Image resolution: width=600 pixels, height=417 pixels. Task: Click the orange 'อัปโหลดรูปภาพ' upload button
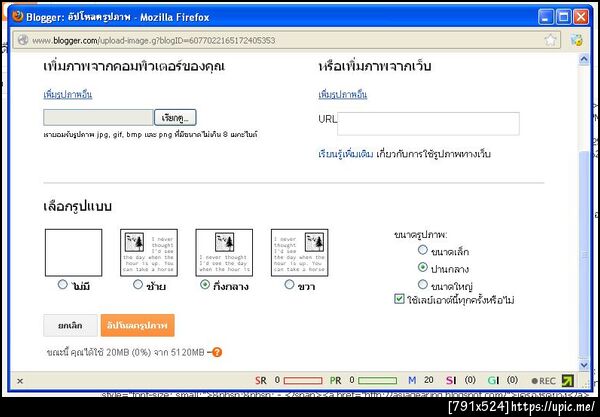click(138, 326)
